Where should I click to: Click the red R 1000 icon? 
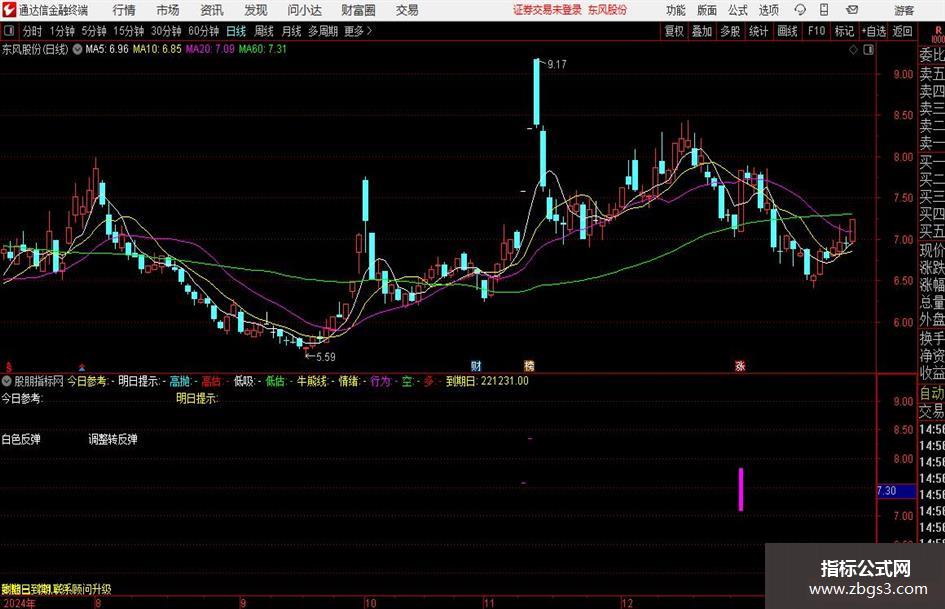click(x=938, y=34)
